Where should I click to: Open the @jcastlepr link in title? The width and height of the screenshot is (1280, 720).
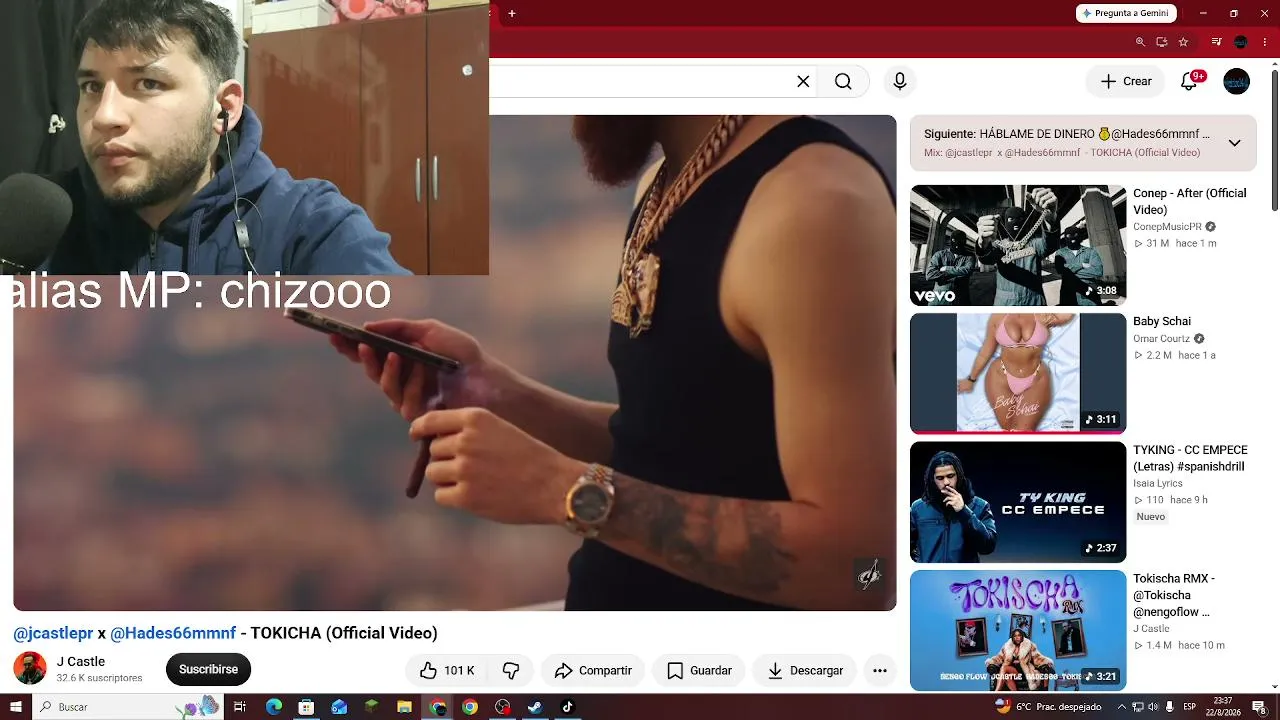[x=53, y=633]
